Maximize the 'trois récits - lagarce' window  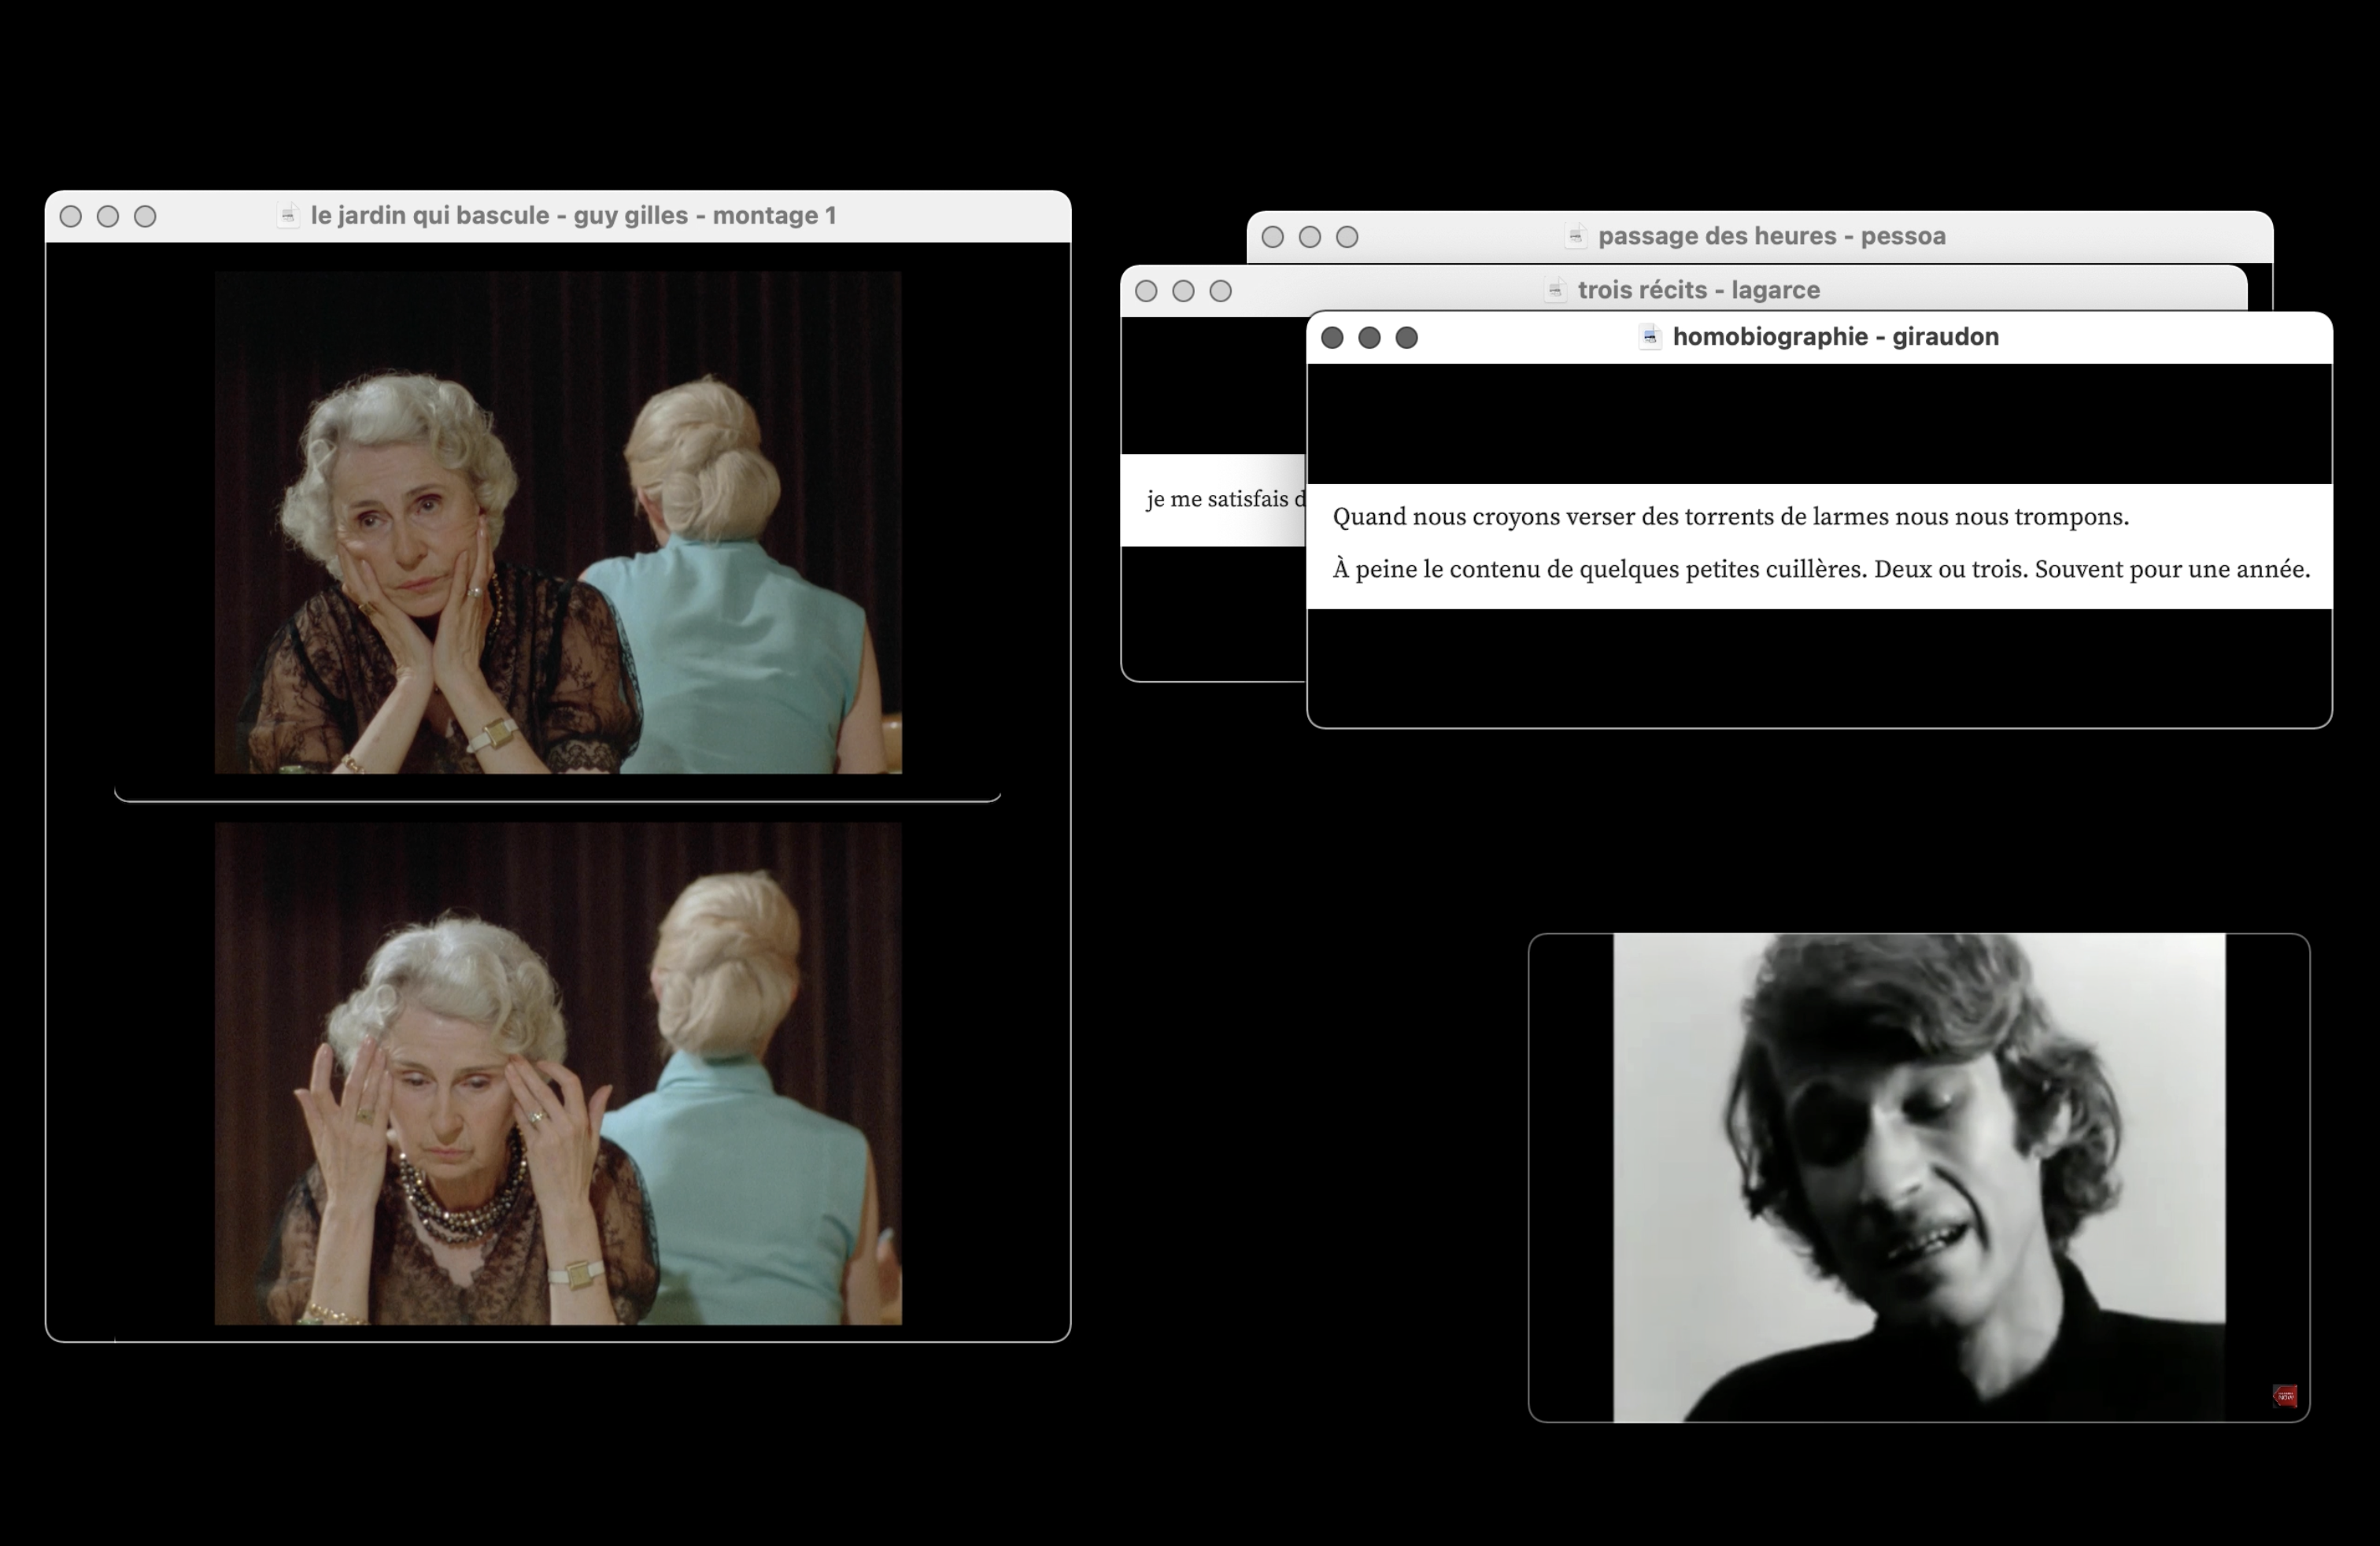1220,291
